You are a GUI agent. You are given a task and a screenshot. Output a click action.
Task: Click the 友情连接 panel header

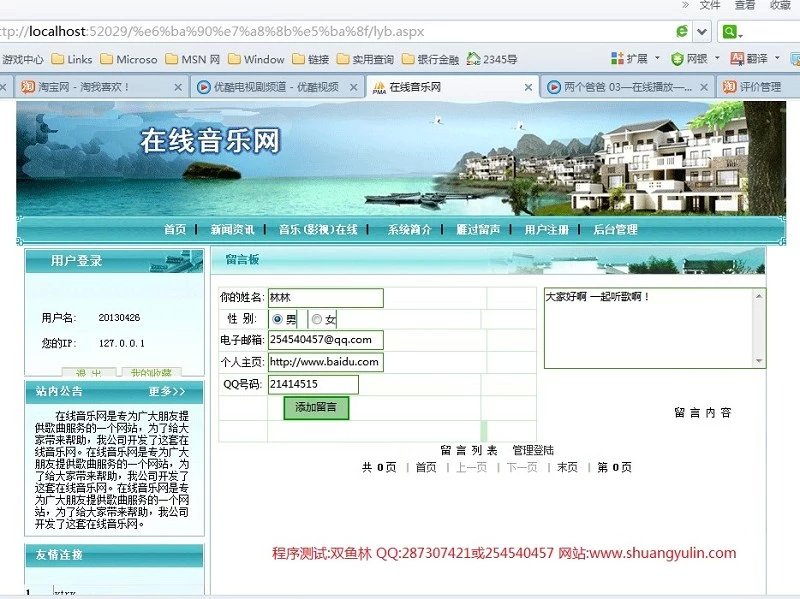click(114, 555)
